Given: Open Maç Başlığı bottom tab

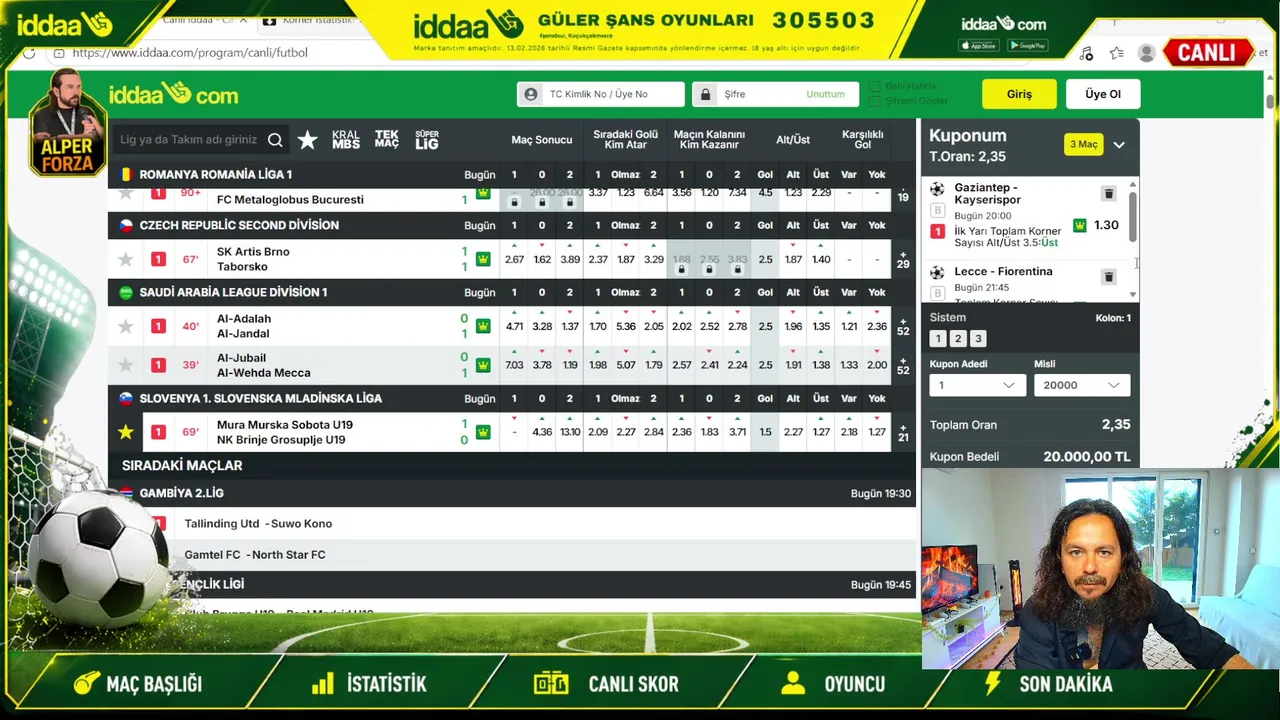Looking at the screenshot, I should (138, 684).
